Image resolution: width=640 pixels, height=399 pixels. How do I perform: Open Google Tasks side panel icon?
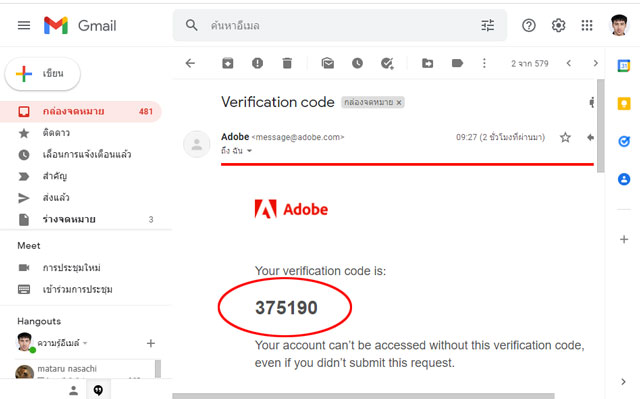(624, 141)
